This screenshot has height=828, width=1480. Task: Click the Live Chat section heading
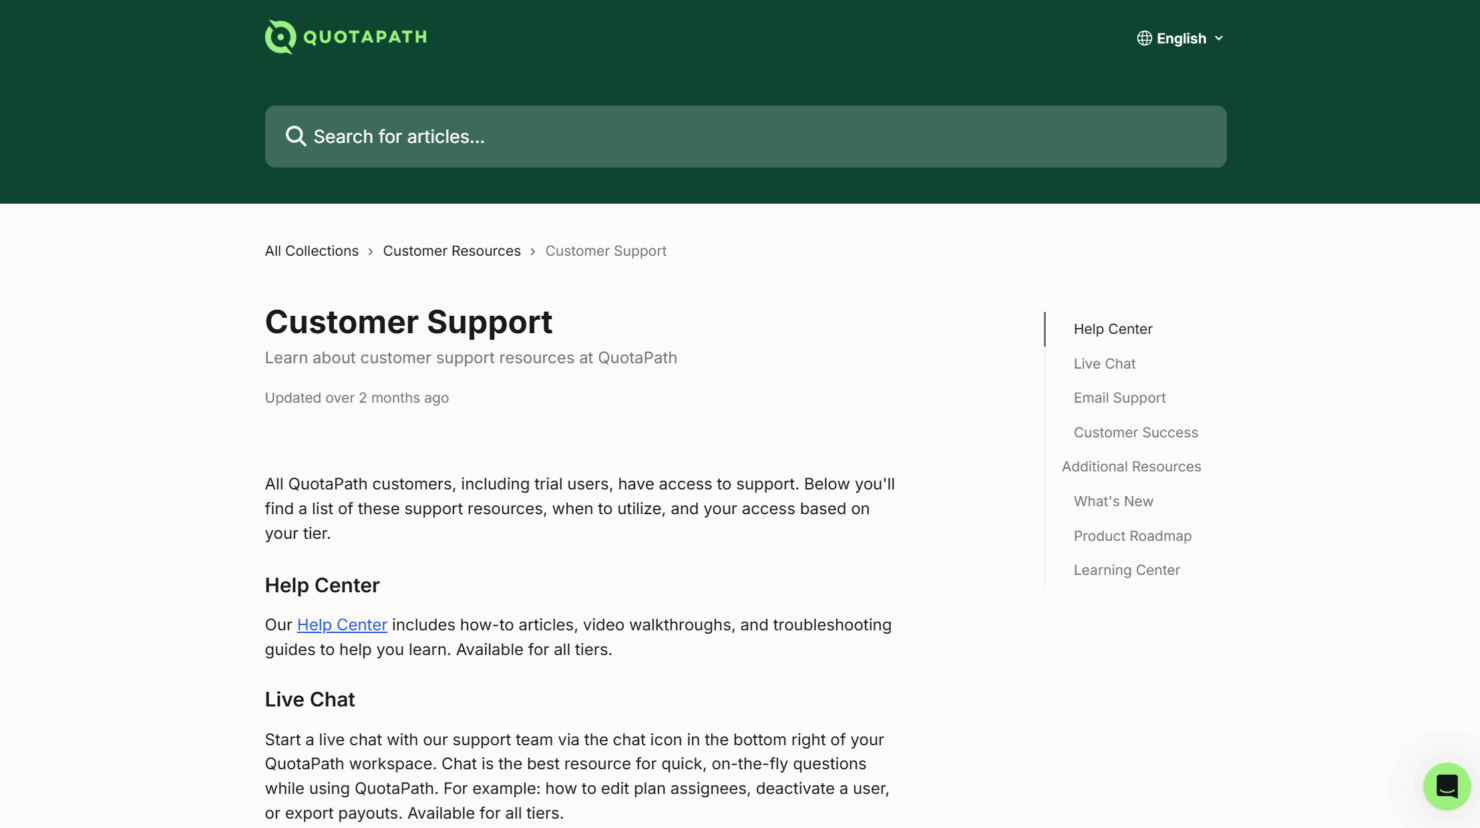(x=310, y=700)
